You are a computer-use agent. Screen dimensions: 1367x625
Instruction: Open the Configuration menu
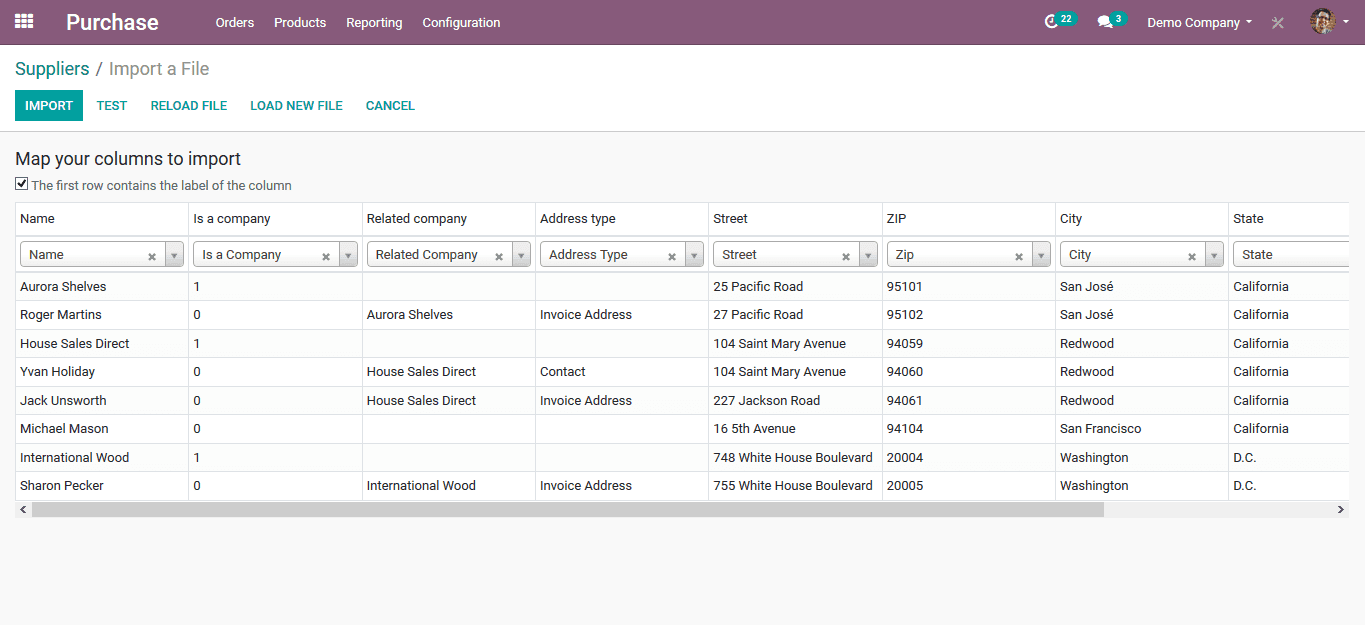point(461,22)
